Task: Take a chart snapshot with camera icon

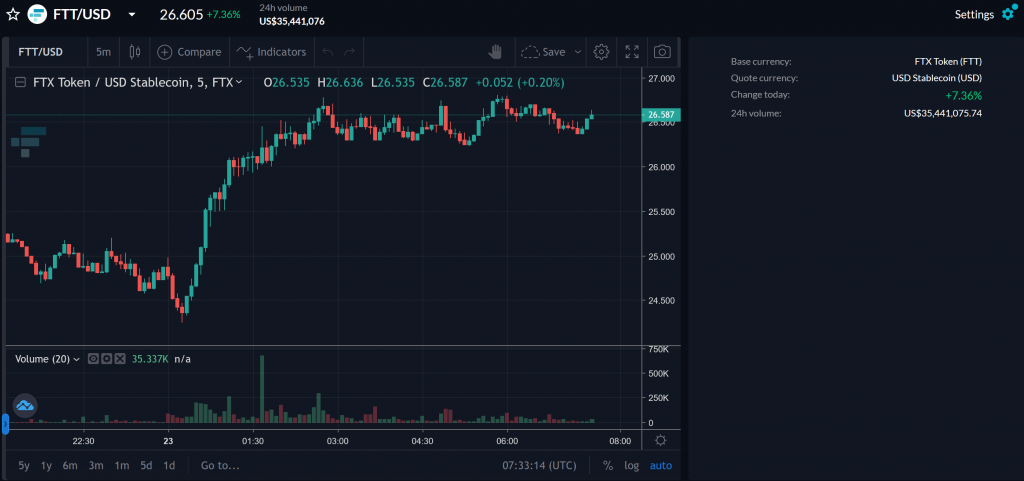Action: click(x=662, y=52)
